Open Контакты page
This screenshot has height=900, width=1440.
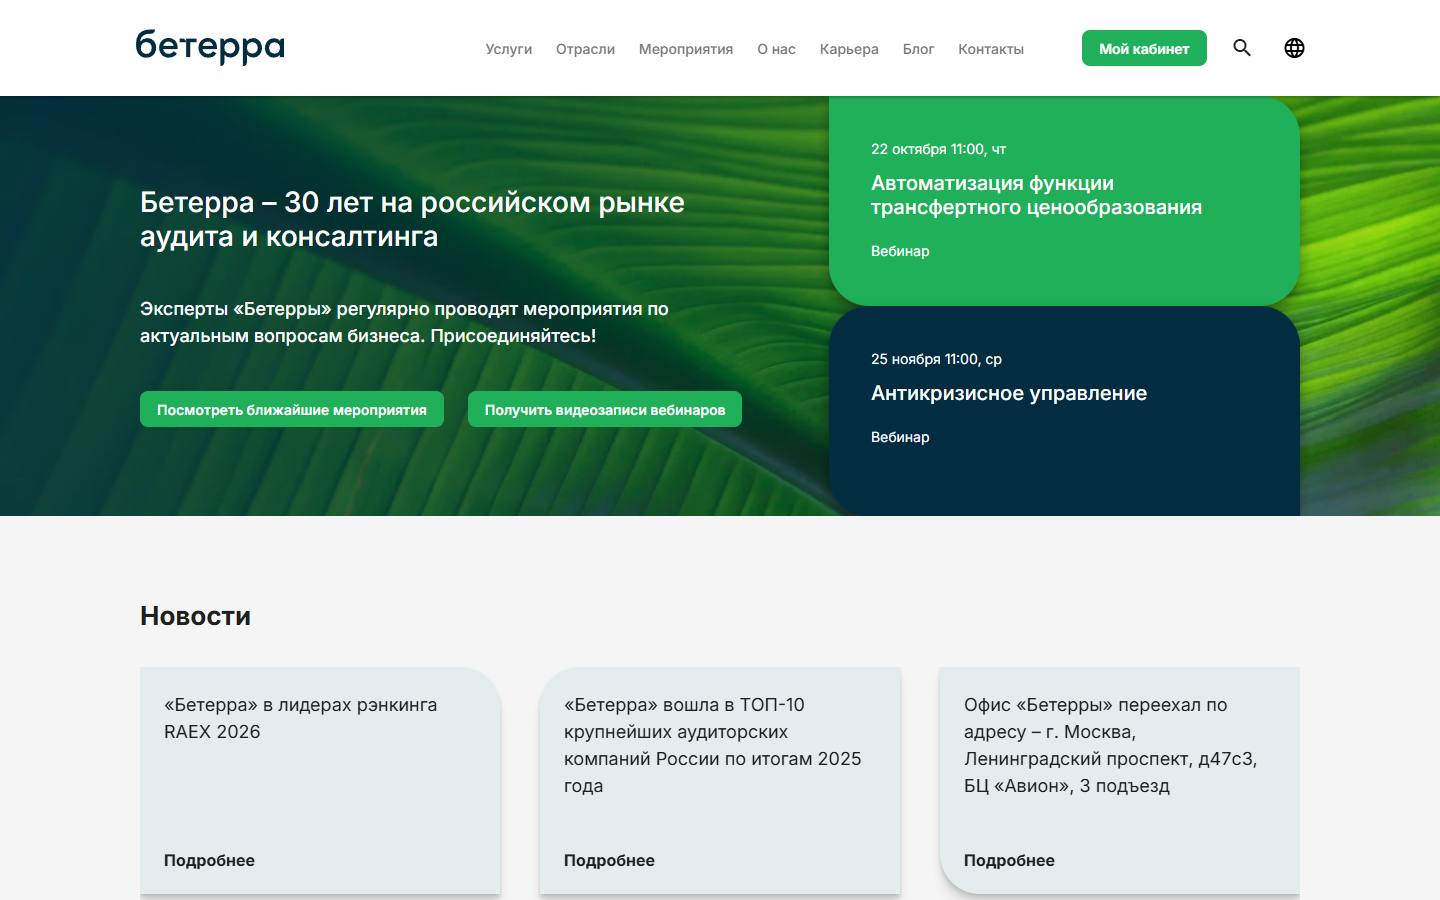(991, 49)
